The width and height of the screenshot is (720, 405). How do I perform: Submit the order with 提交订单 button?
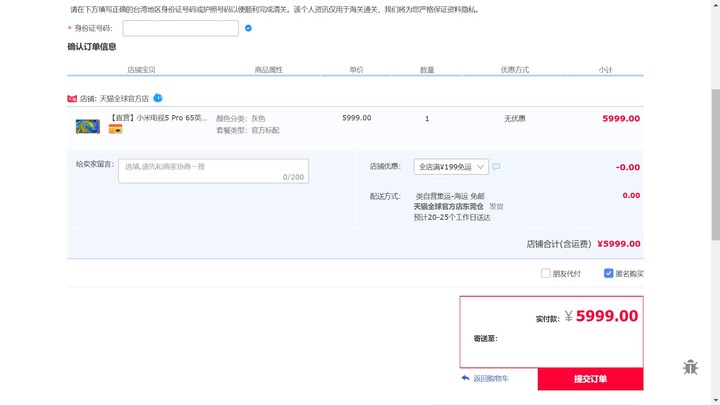591,379
